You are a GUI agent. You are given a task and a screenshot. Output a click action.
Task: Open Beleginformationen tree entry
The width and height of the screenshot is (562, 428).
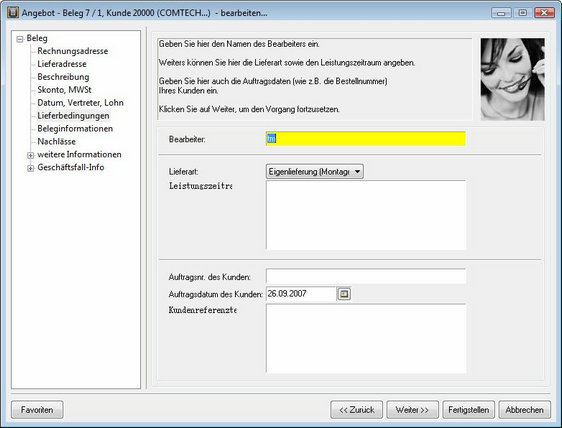tap(75, 128)
